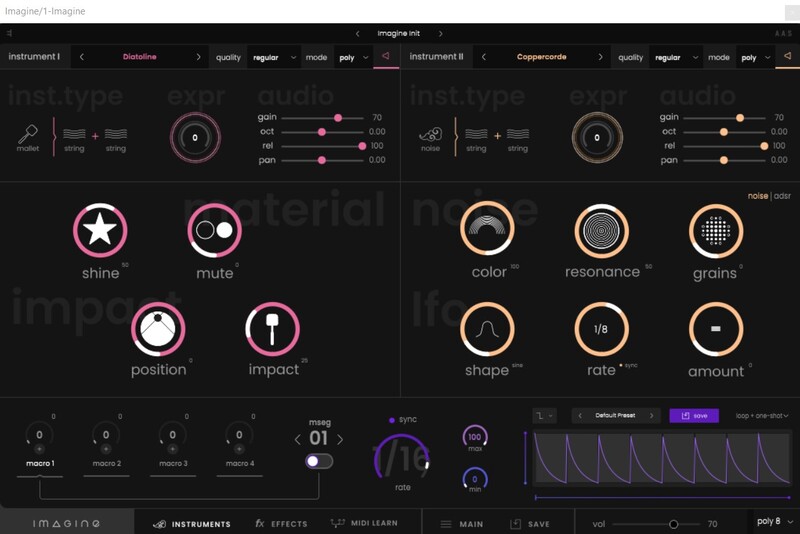Viewport: 800px width, 534px height.
Task: Toggle instrument II speaker mute icon
Action: point(787,56)
